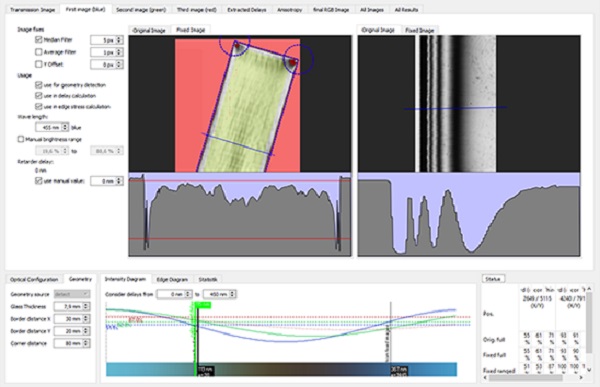The image size is (600, 387).
Task: Open the Optical Configuration tab
Action: click(x=34, y=279)
